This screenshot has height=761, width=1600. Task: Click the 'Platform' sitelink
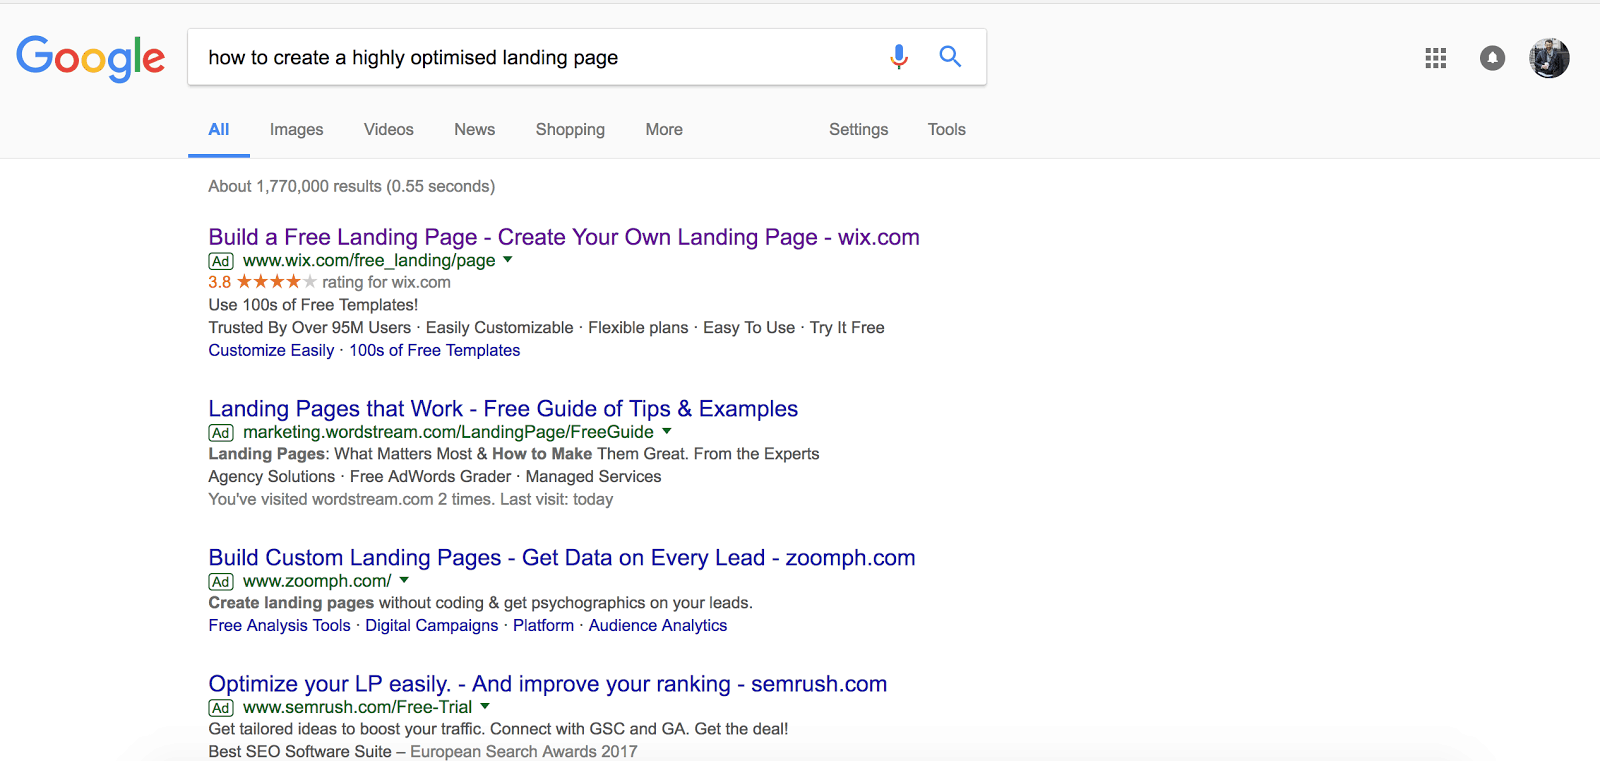[543, 625]
